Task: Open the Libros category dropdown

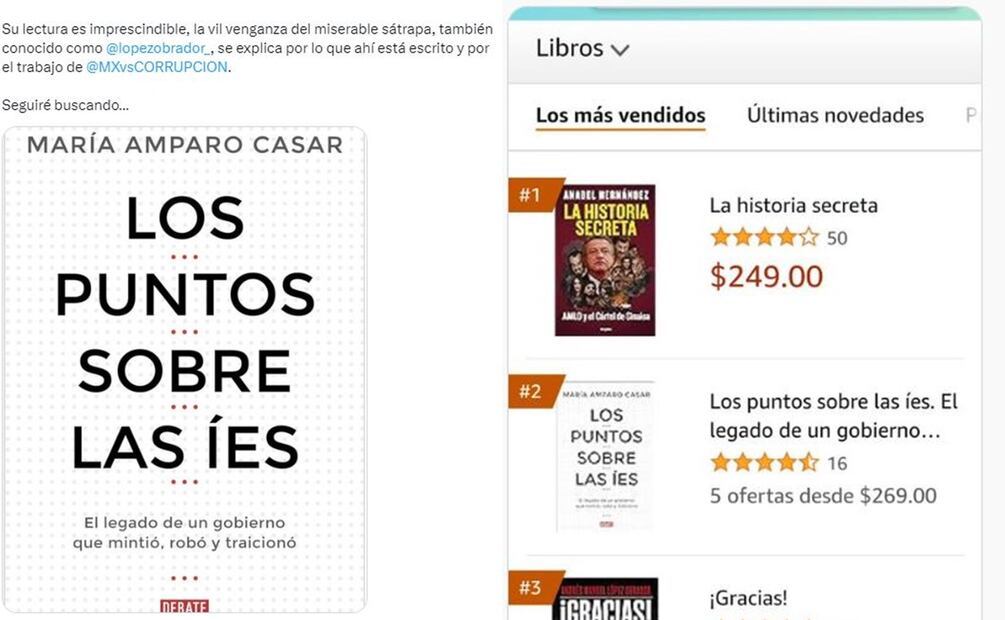Action: point(583,49)
